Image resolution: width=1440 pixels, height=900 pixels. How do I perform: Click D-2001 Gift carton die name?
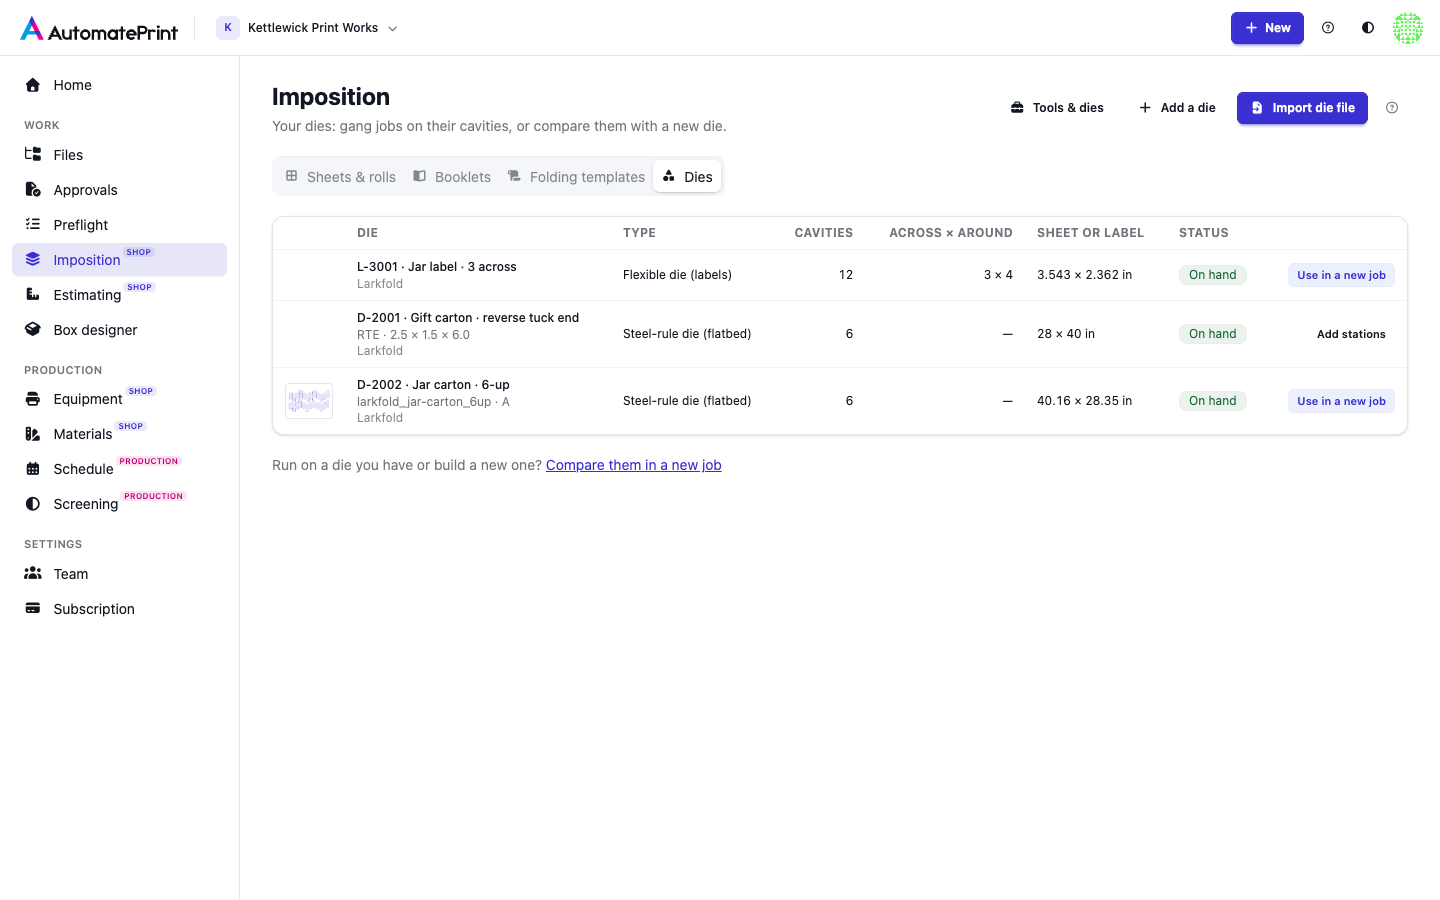click(x=468, y=318)
